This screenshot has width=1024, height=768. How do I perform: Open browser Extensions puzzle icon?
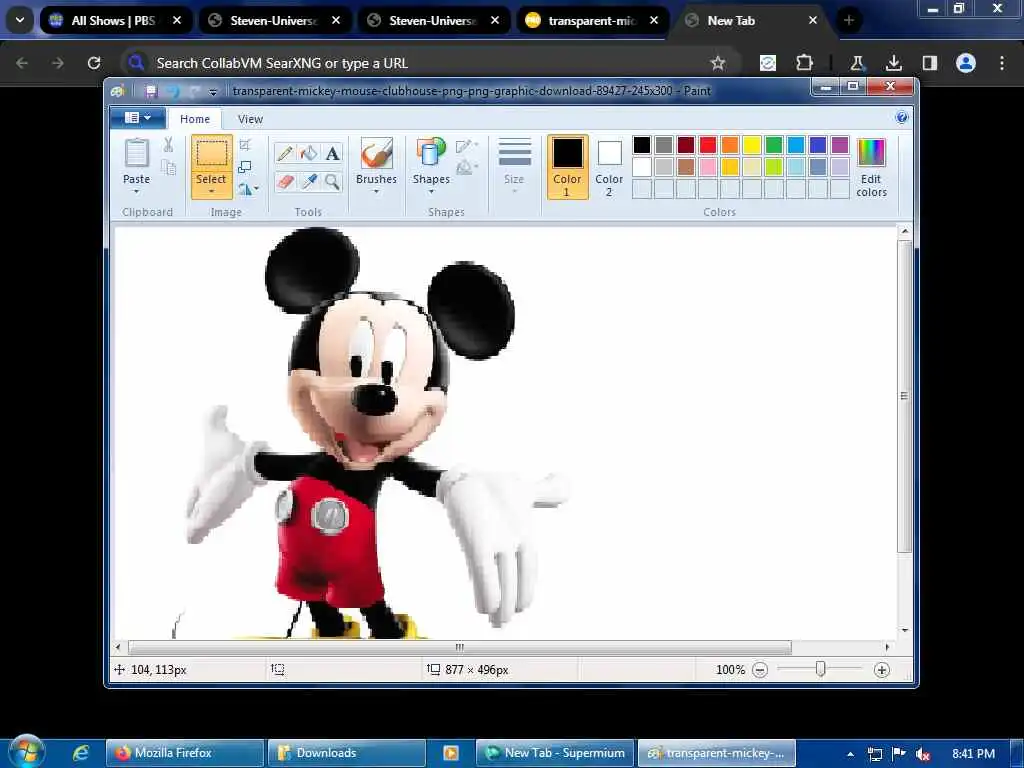pyautogui.click(x=804, y=63)
